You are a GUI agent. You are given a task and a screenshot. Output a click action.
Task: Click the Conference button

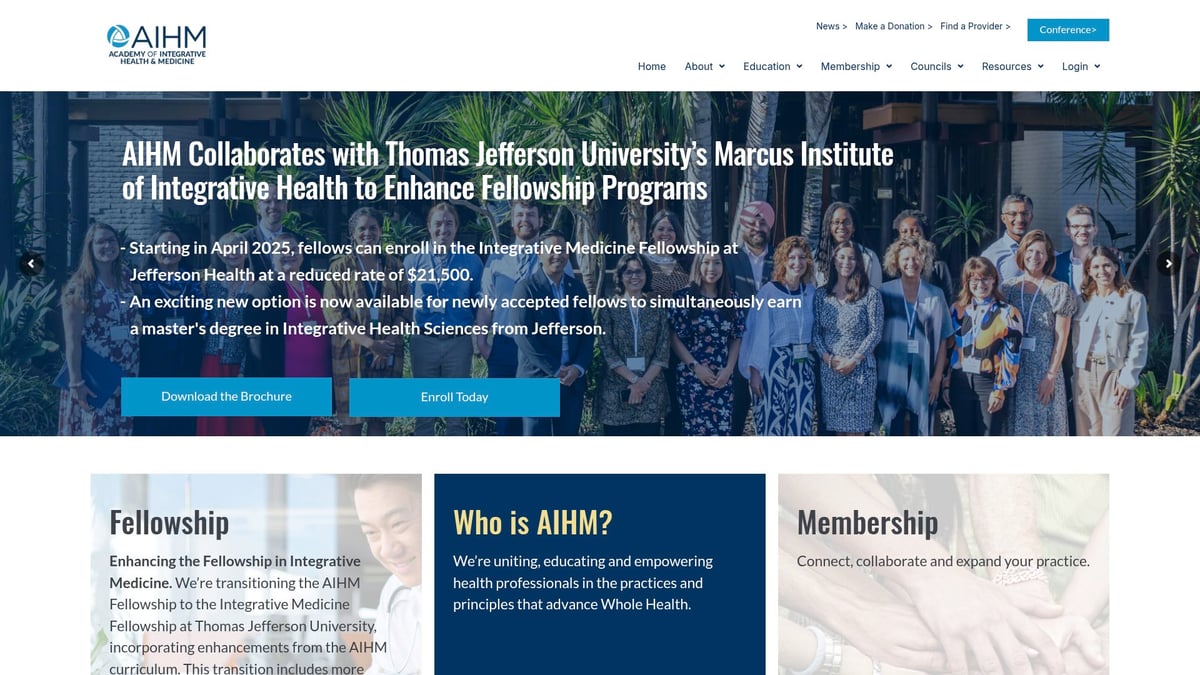pyautogui.click(x=1068, y=30)
